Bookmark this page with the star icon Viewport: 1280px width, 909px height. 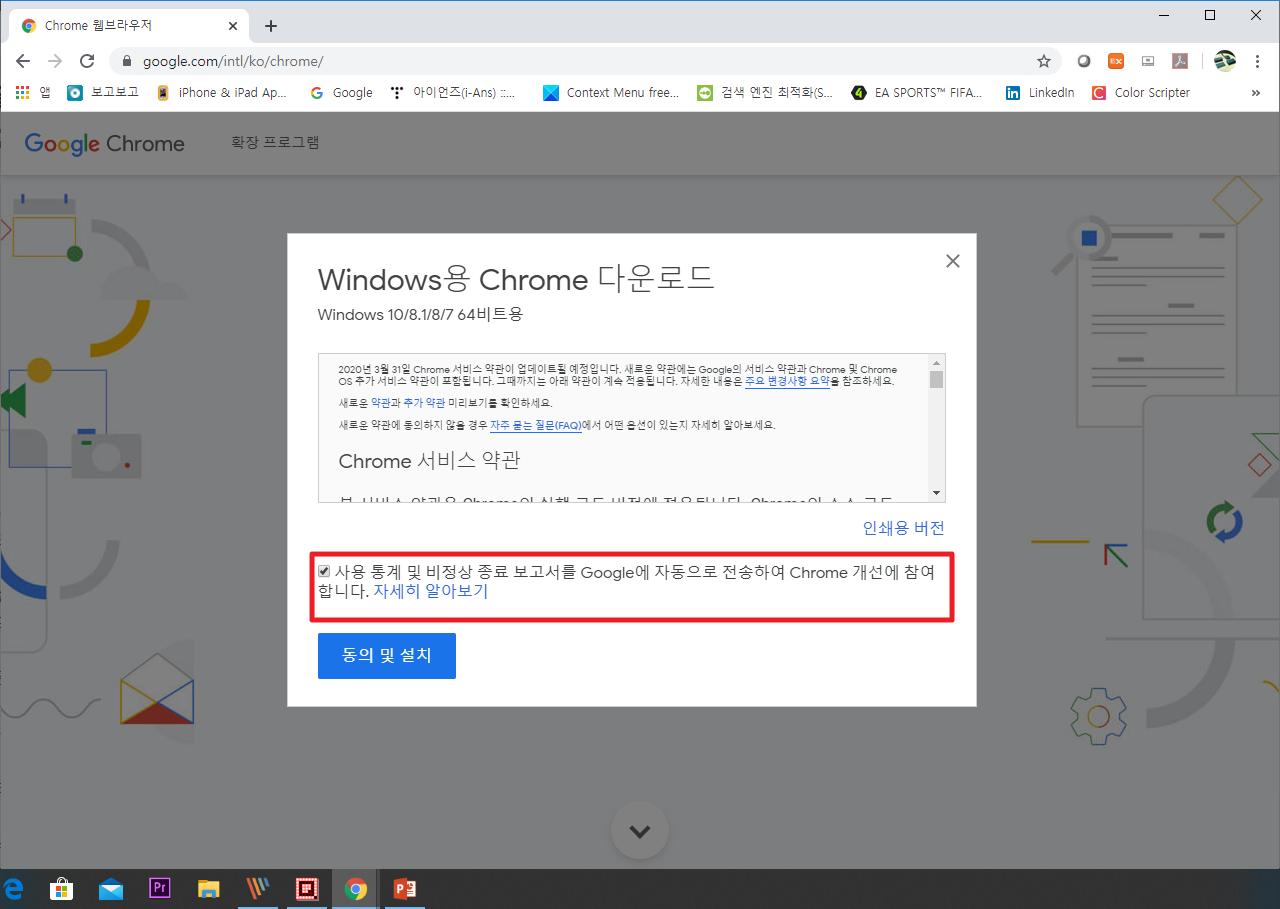pos(1044,61)
